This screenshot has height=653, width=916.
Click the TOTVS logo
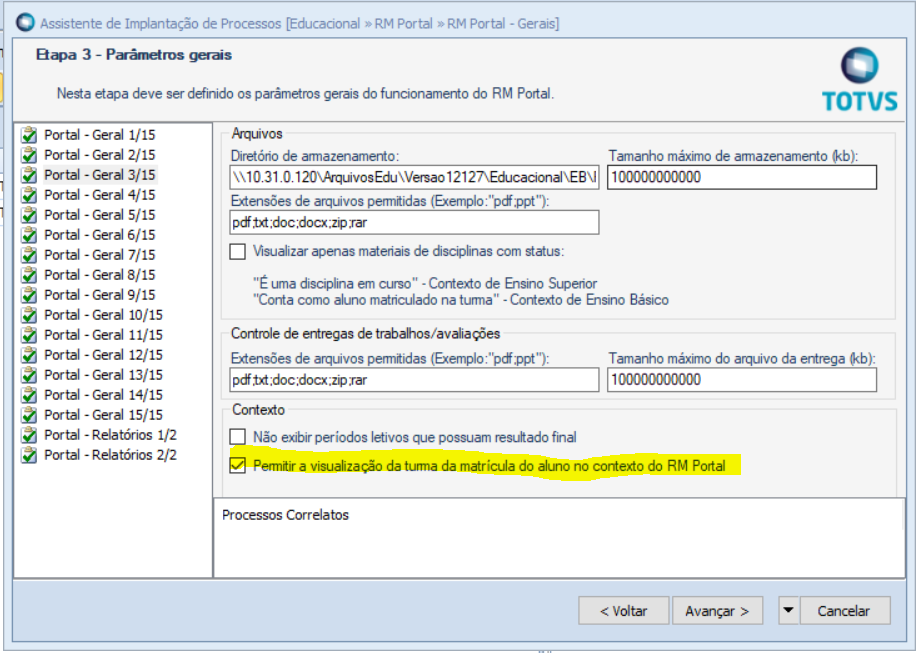click(859, 79)
